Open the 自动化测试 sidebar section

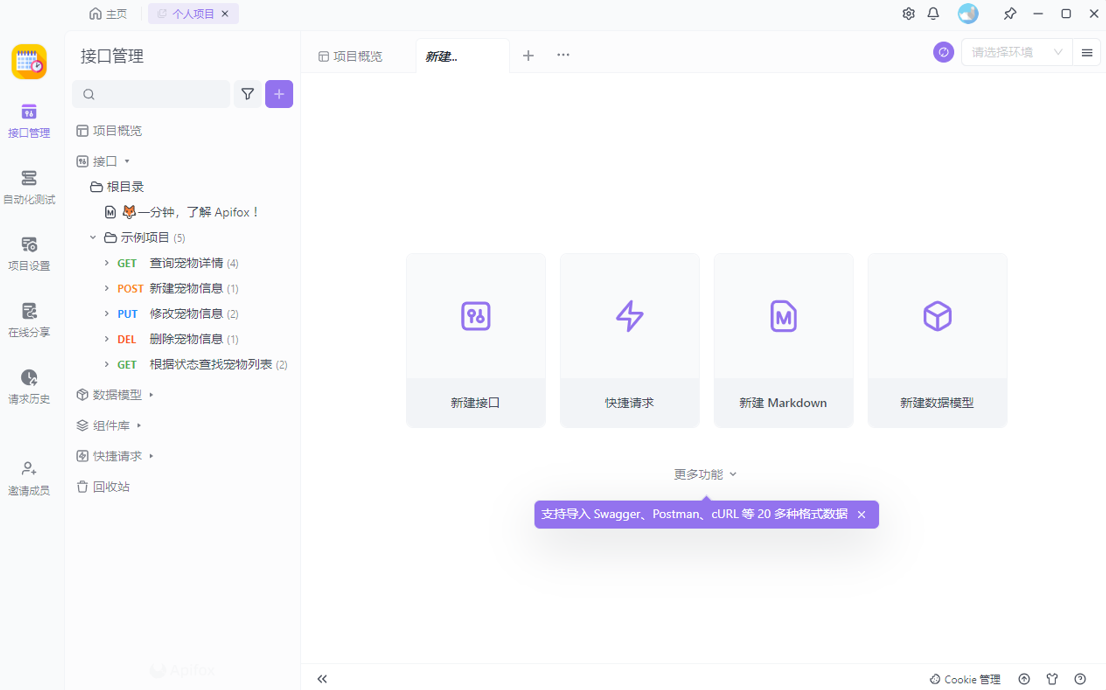coord(29,186)
